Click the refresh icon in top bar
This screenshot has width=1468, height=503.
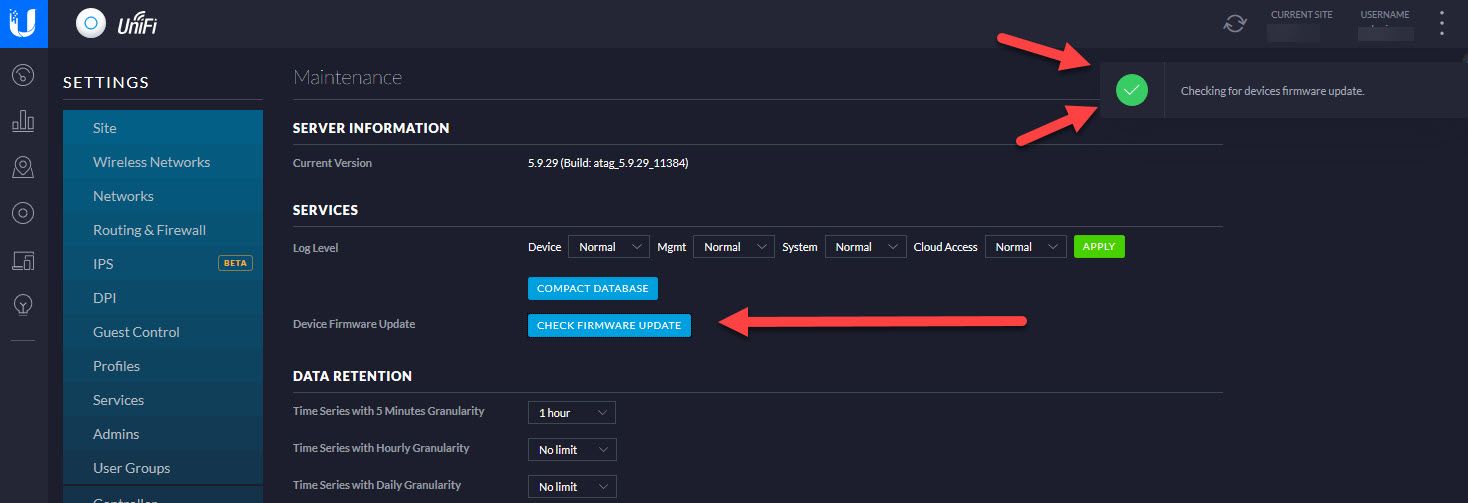click(1235, 23)
